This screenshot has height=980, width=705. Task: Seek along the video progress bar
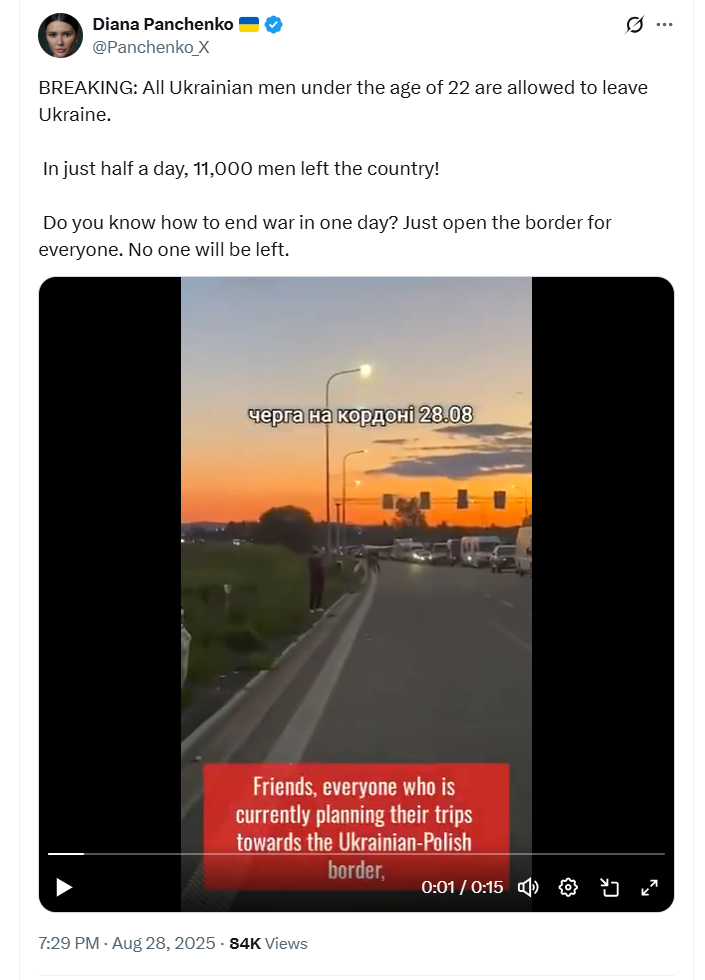coord(356,853)
